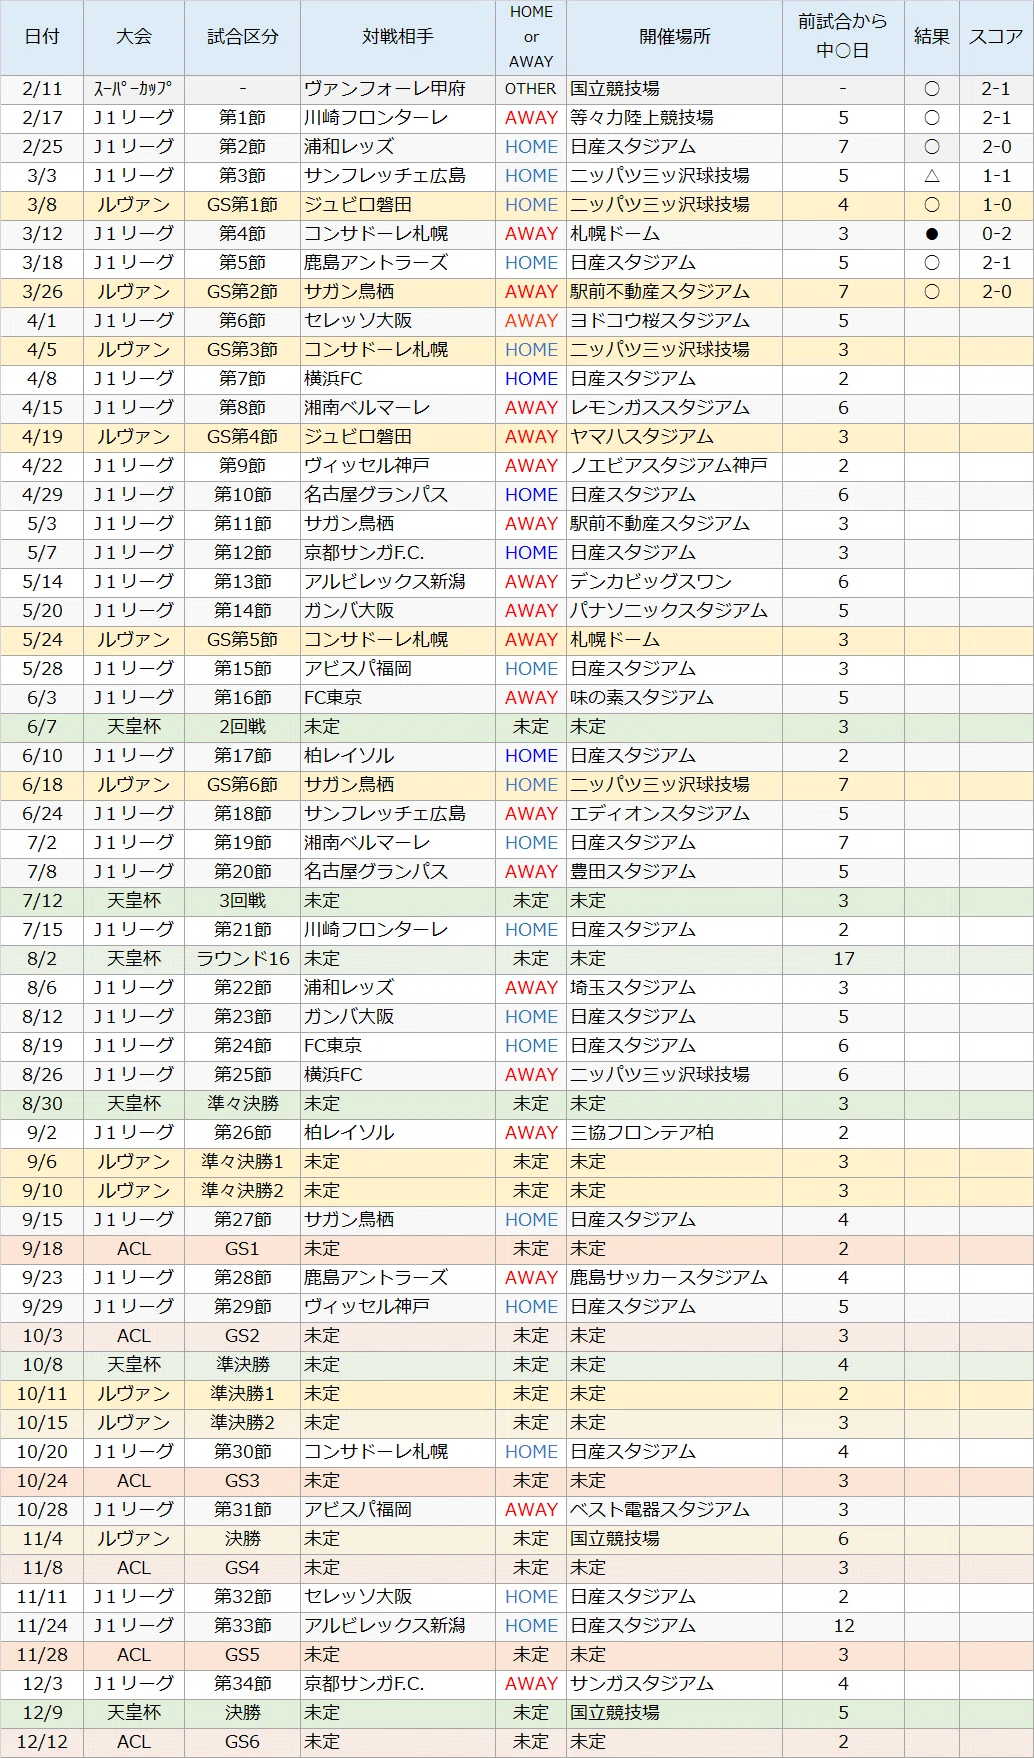1034x1758 pixels.
Task: Select アビスパ福岡 in the 5/28 row
Action: pos(398,669)
